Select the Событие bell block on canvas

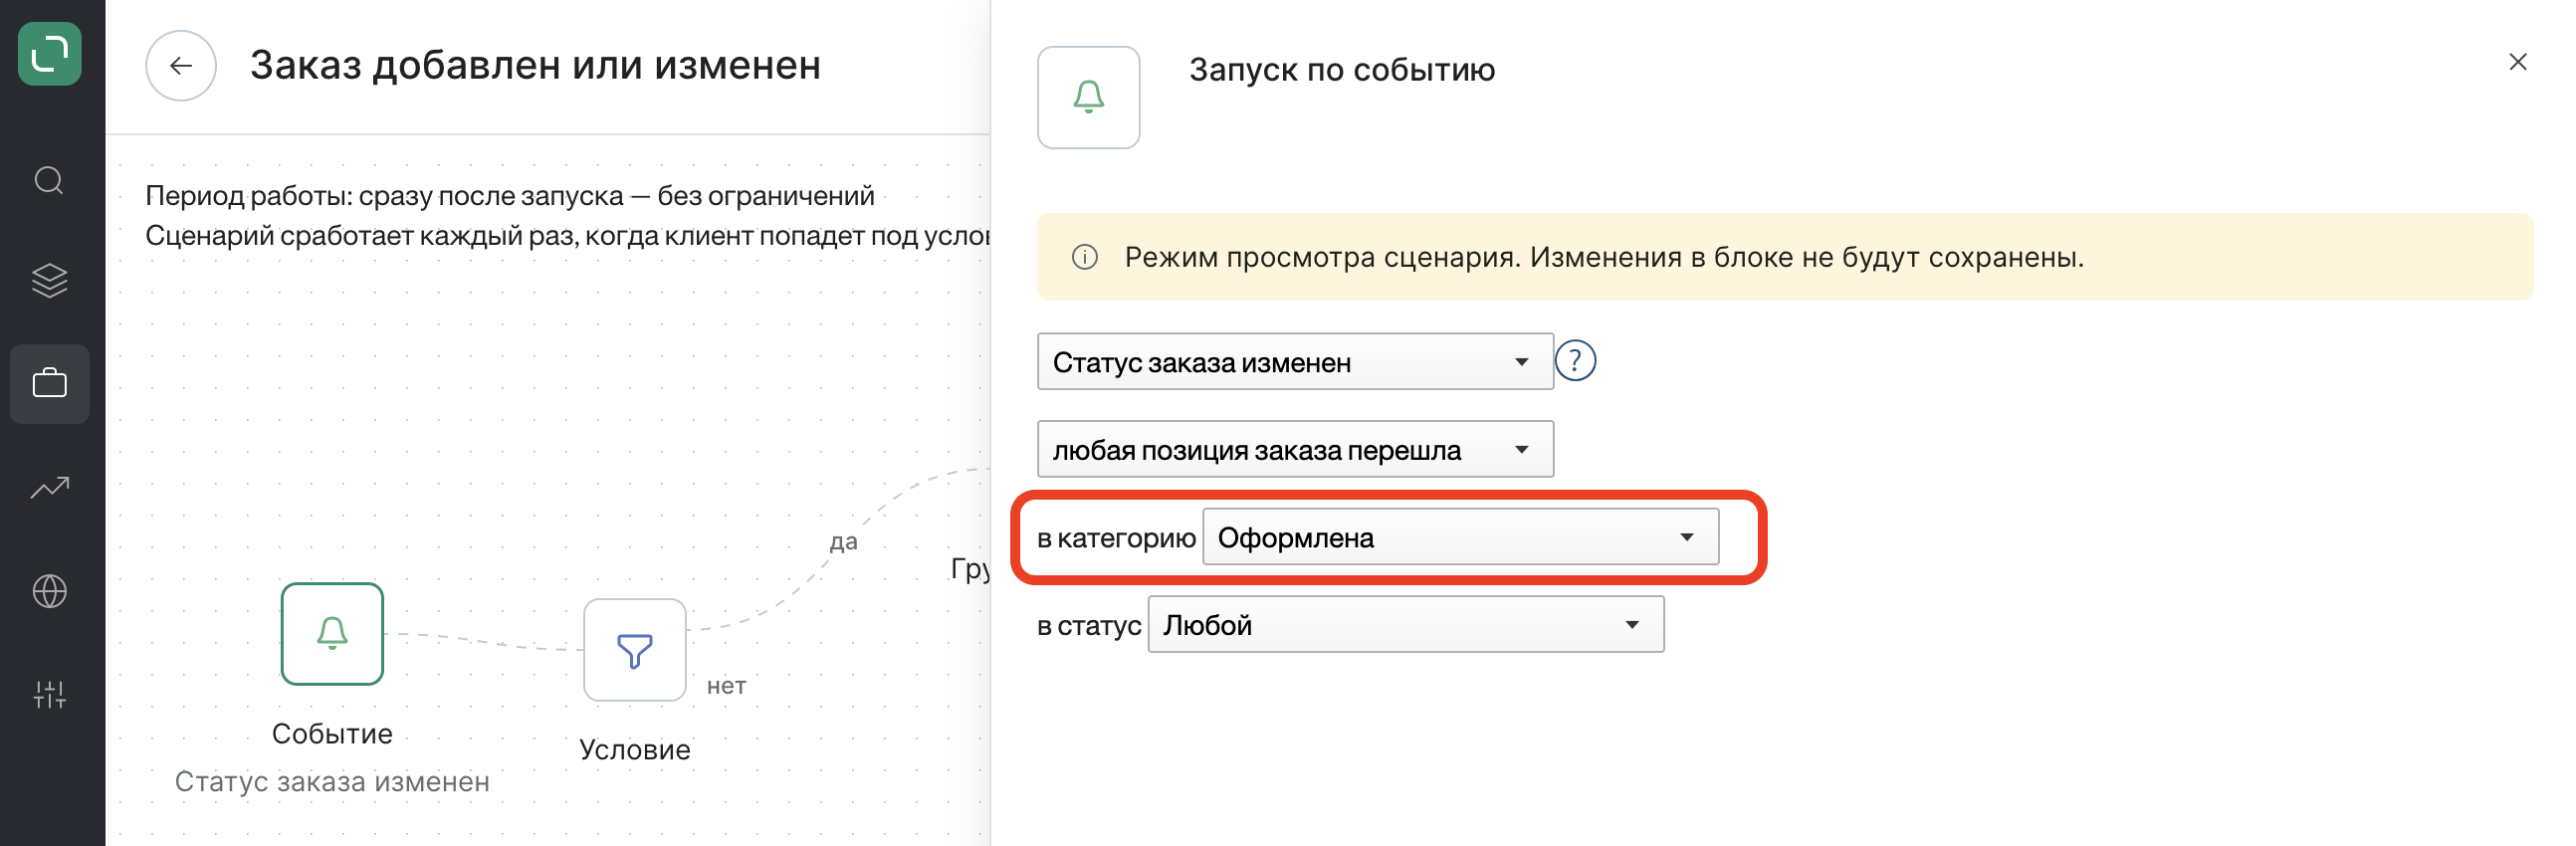[332, 634]
